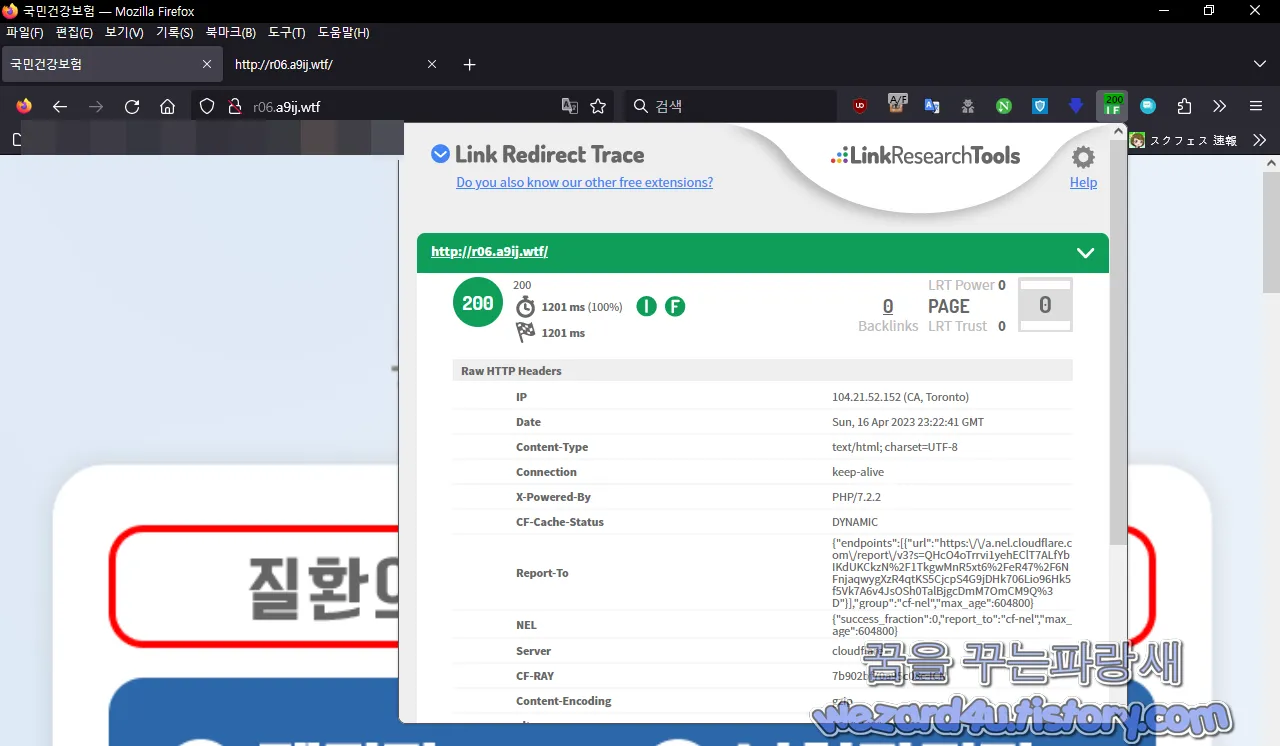The width and height of the screenshot is (1280, 746).
Task: Switch to the 국민건강보험 tab
Action: [111, 64]
